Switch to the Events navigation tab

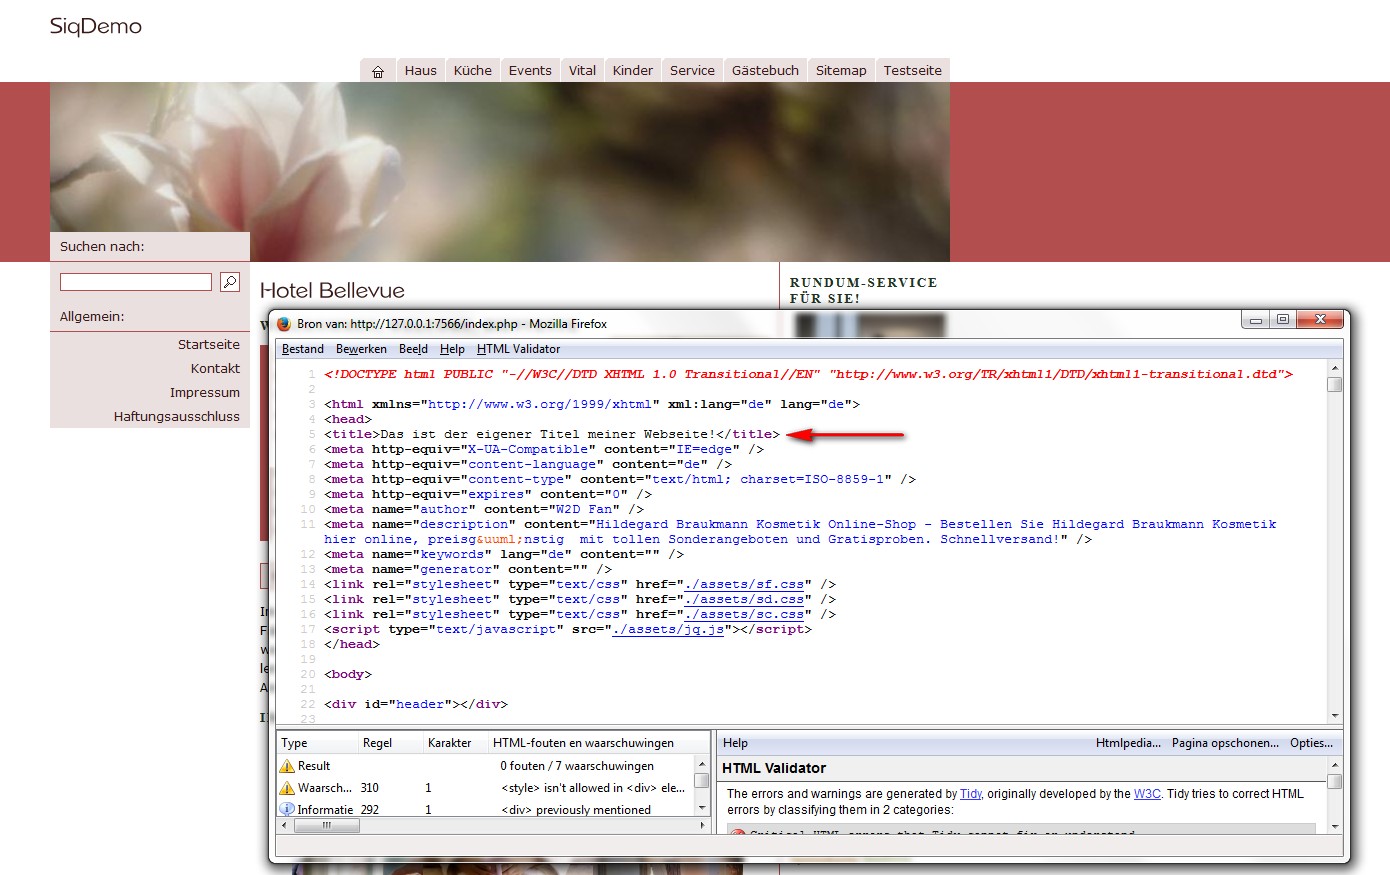click(x=530, y=71)
